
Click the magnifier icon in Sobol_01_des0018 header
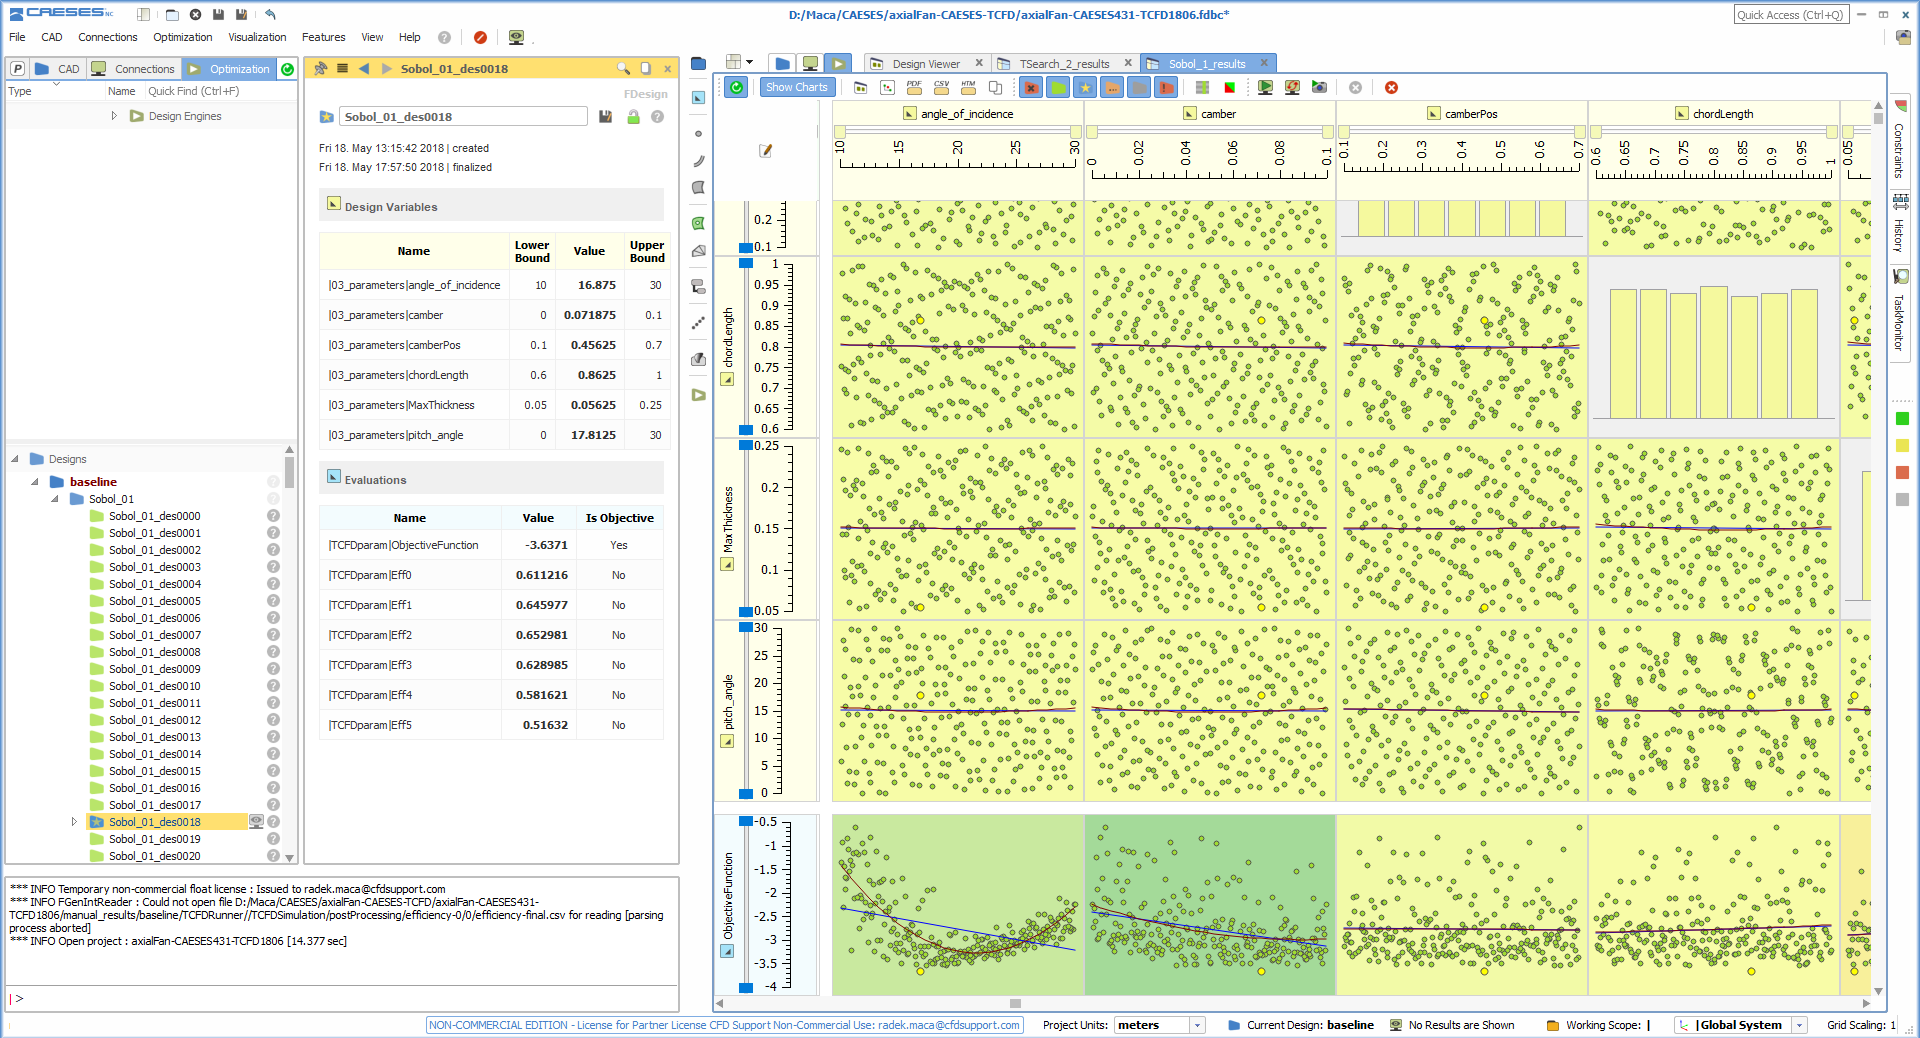pyautogui.click(x=623, y=68)
